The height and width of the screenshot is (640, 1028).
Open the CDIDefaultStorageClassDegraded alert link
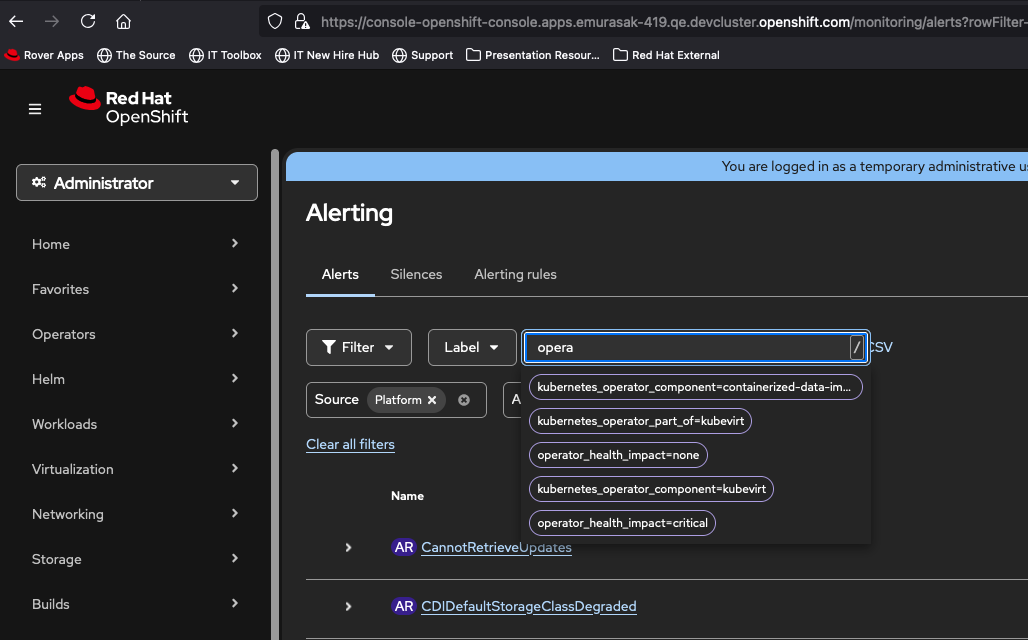[528, 606]
